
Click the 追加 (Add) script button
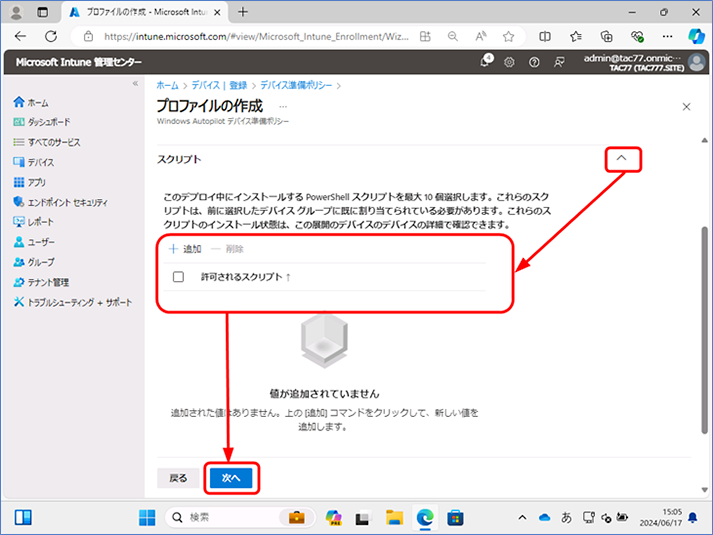pos(185,249)
